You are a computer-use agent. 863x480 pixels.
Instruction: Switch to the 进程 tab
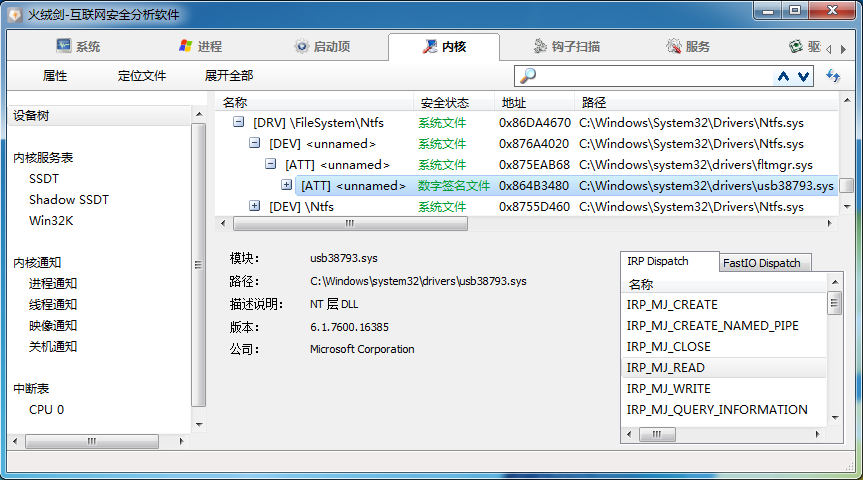pos(200,47)
